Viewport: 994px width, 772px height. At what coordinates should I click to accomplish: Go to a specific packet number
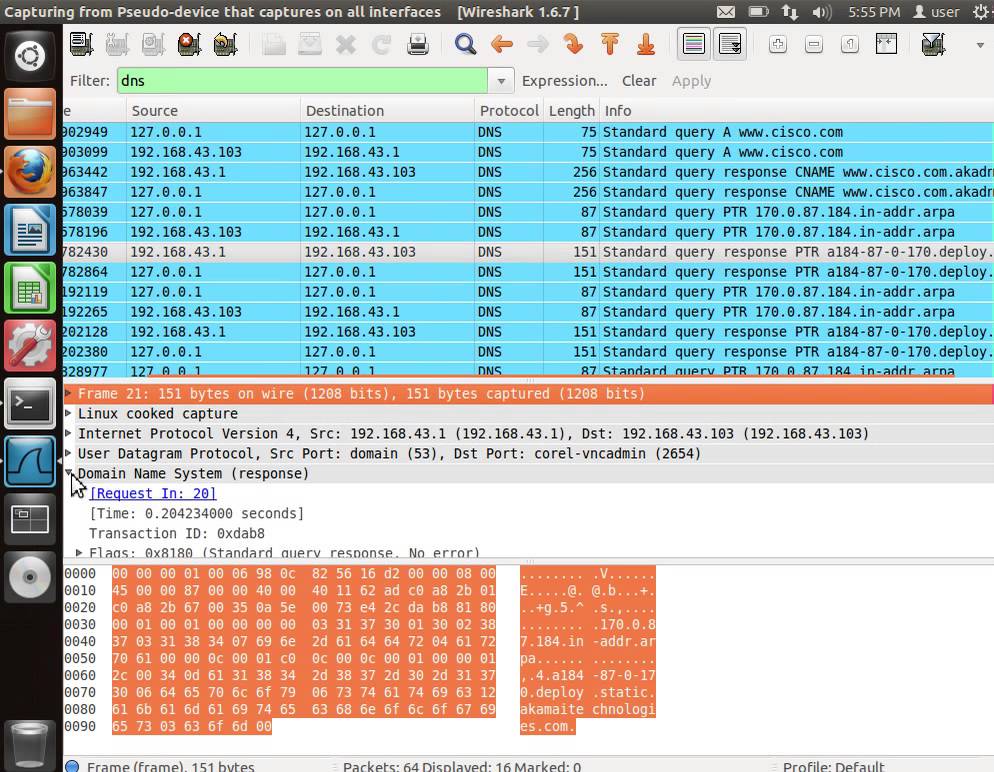pyautogui.click(x=574, y=44)
